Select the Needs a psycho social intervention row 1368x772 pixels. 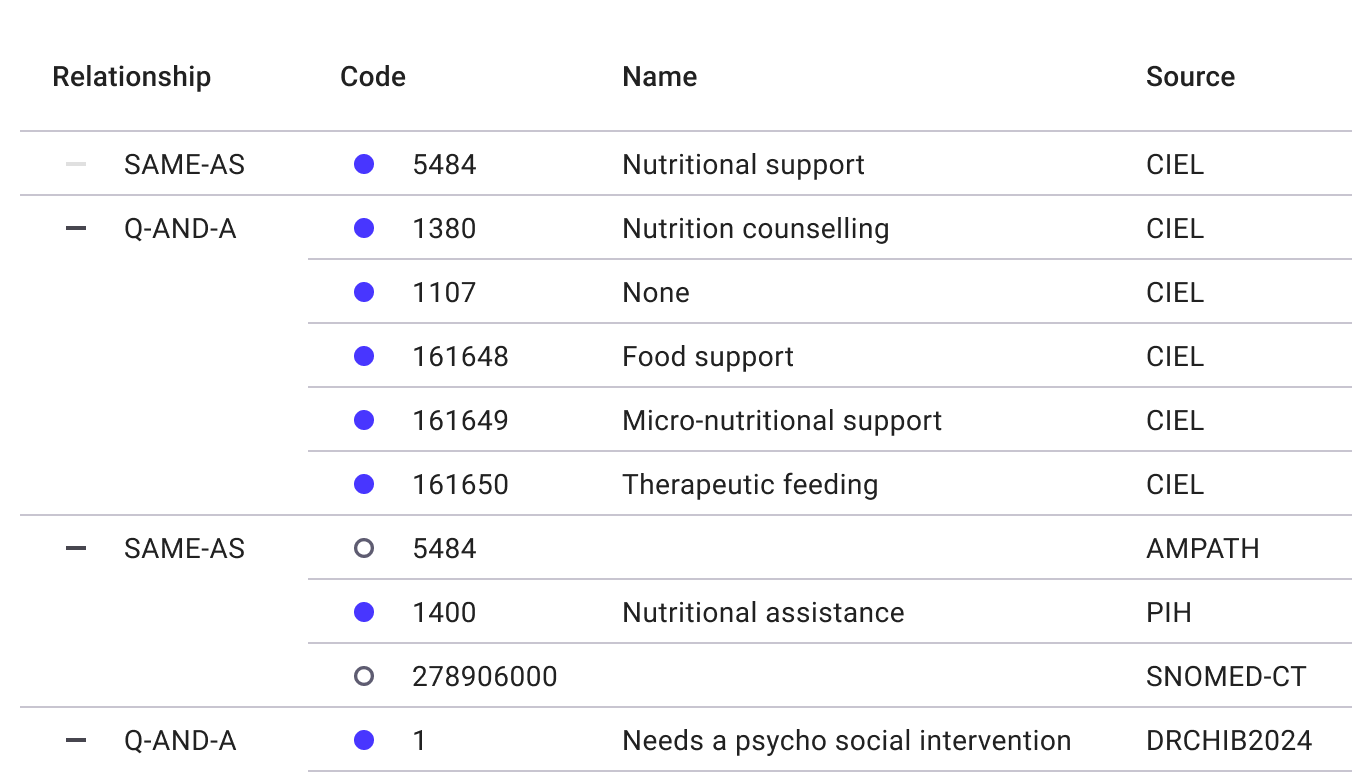(x=846, y=740)
